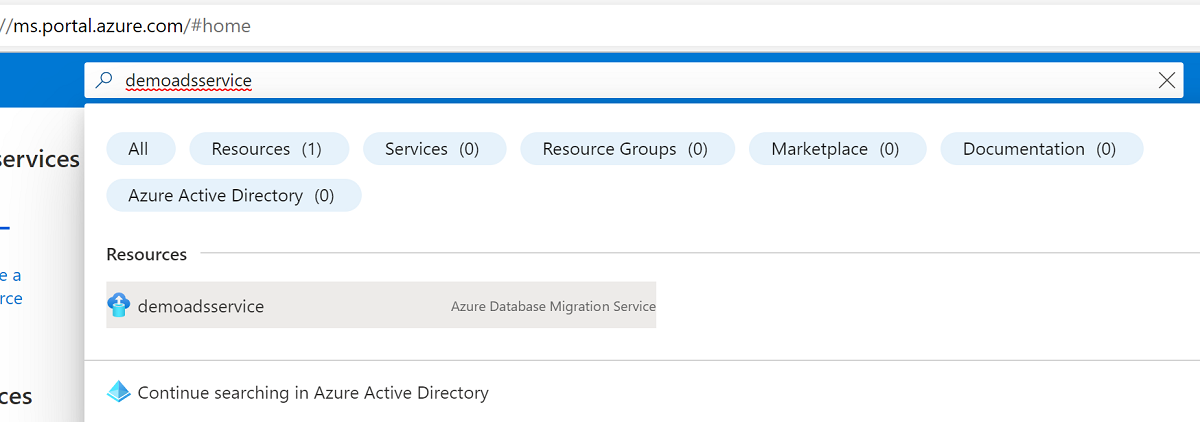Image resolution: width=1200 pixels, height=422 pixels.
Task: Click the Resources section heading
Action: click(147, 254)
